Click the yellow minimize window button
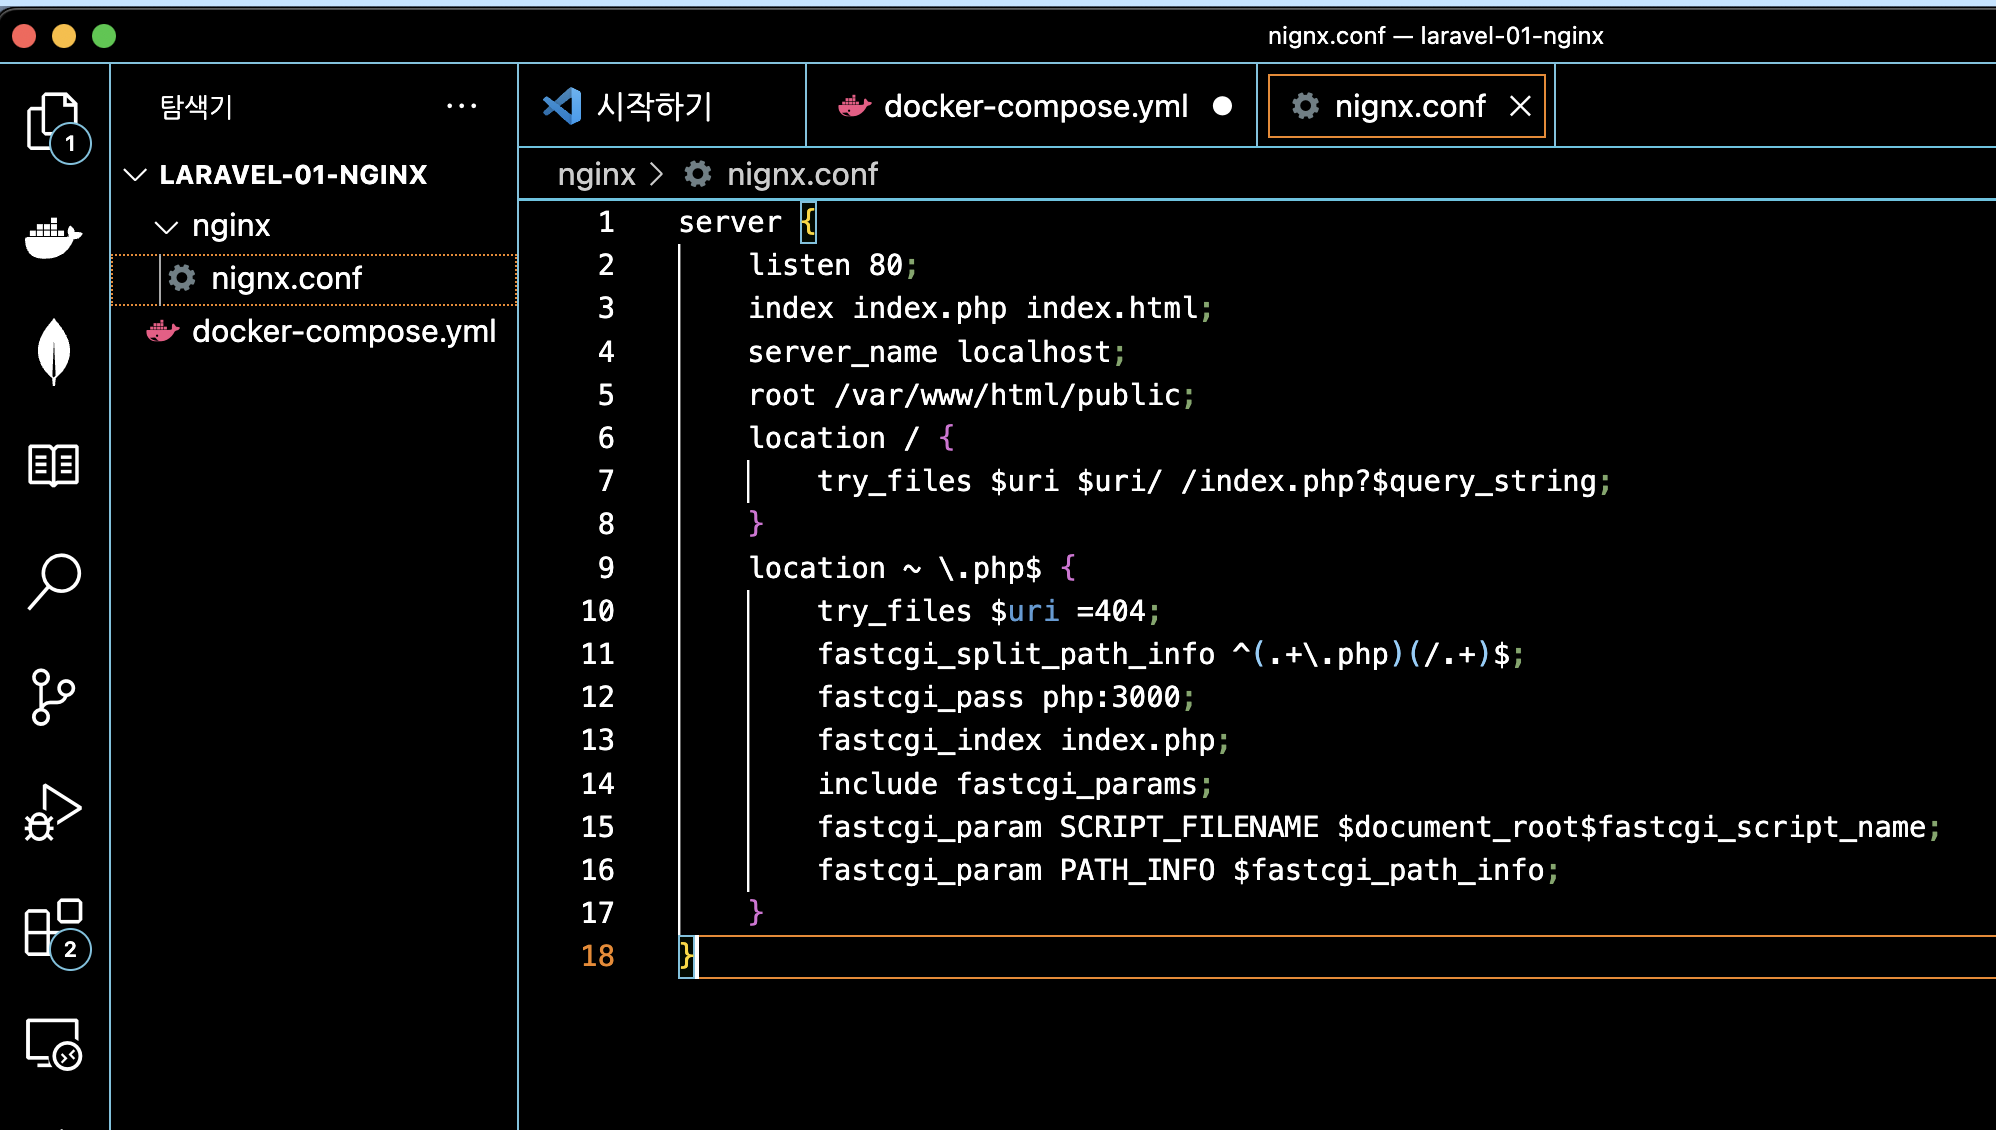The height and width of the screenshot is (1130, 1996). 64,36
